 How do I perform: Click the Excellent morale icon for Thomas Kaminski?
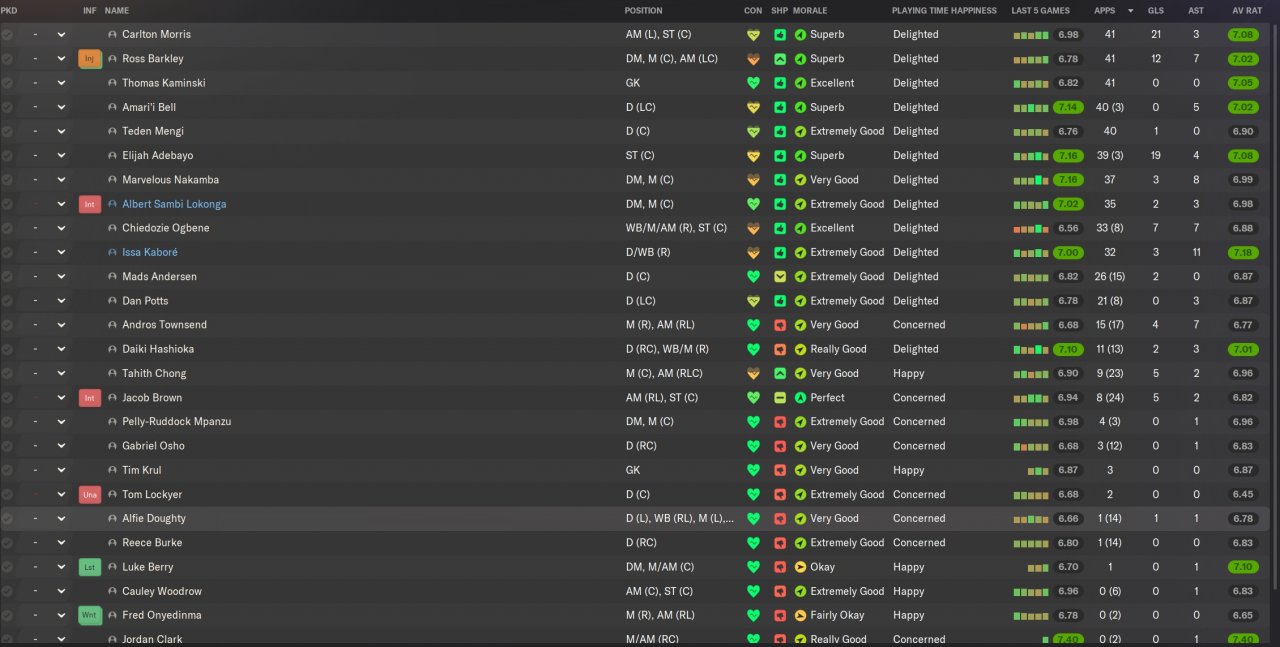(800, 83)
